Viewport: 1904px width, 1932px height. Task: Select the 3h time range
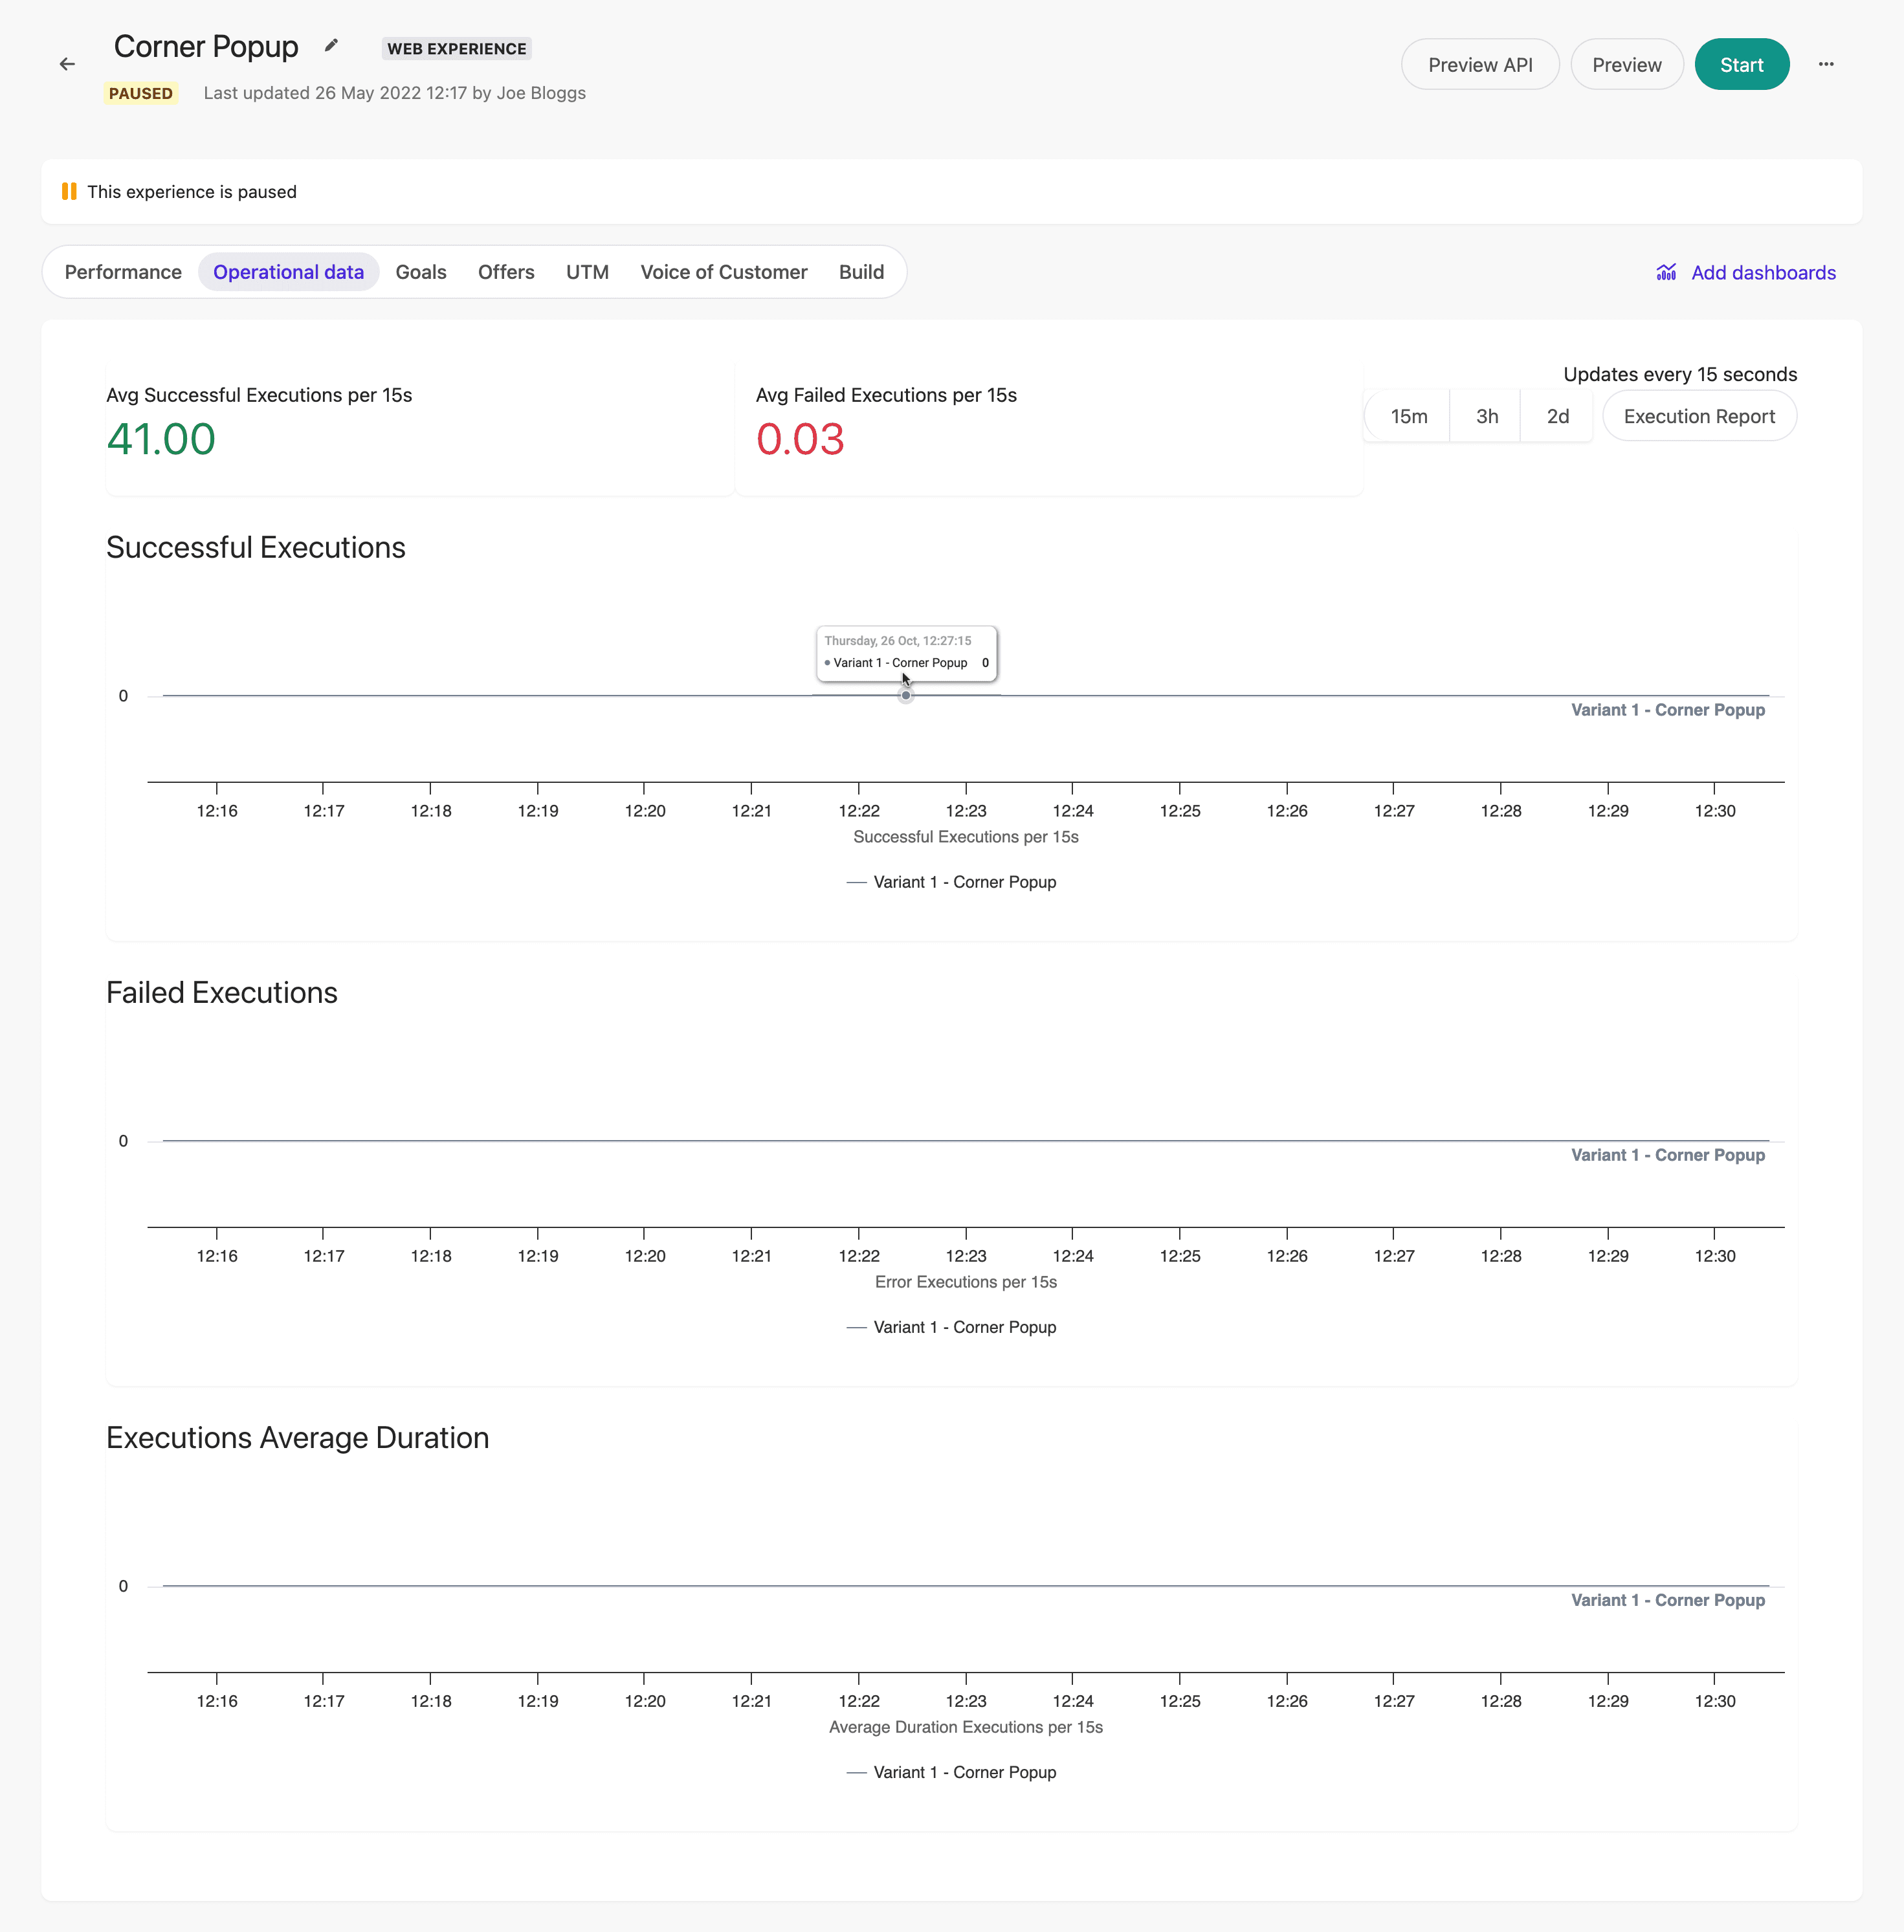coord(1487,416)
